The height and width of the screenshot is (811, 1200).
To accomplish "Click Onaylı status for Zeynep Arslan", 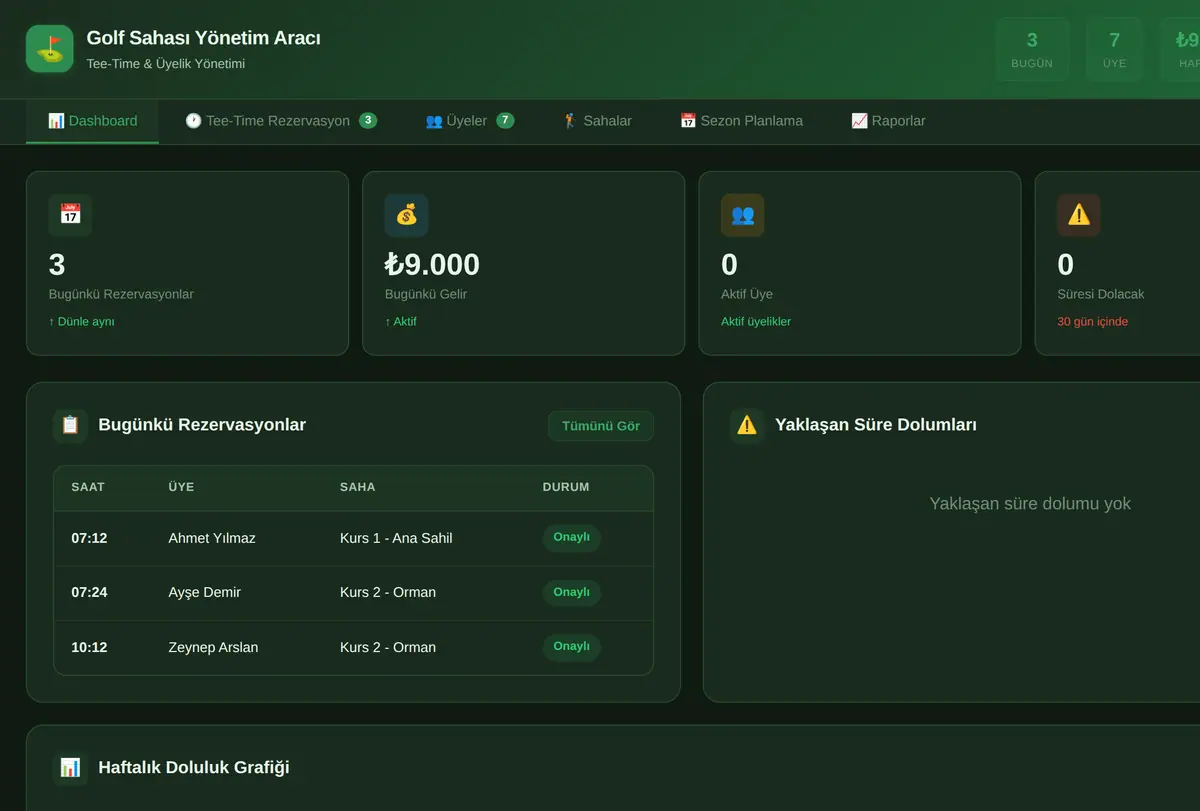I will click(x=572, y=646).
